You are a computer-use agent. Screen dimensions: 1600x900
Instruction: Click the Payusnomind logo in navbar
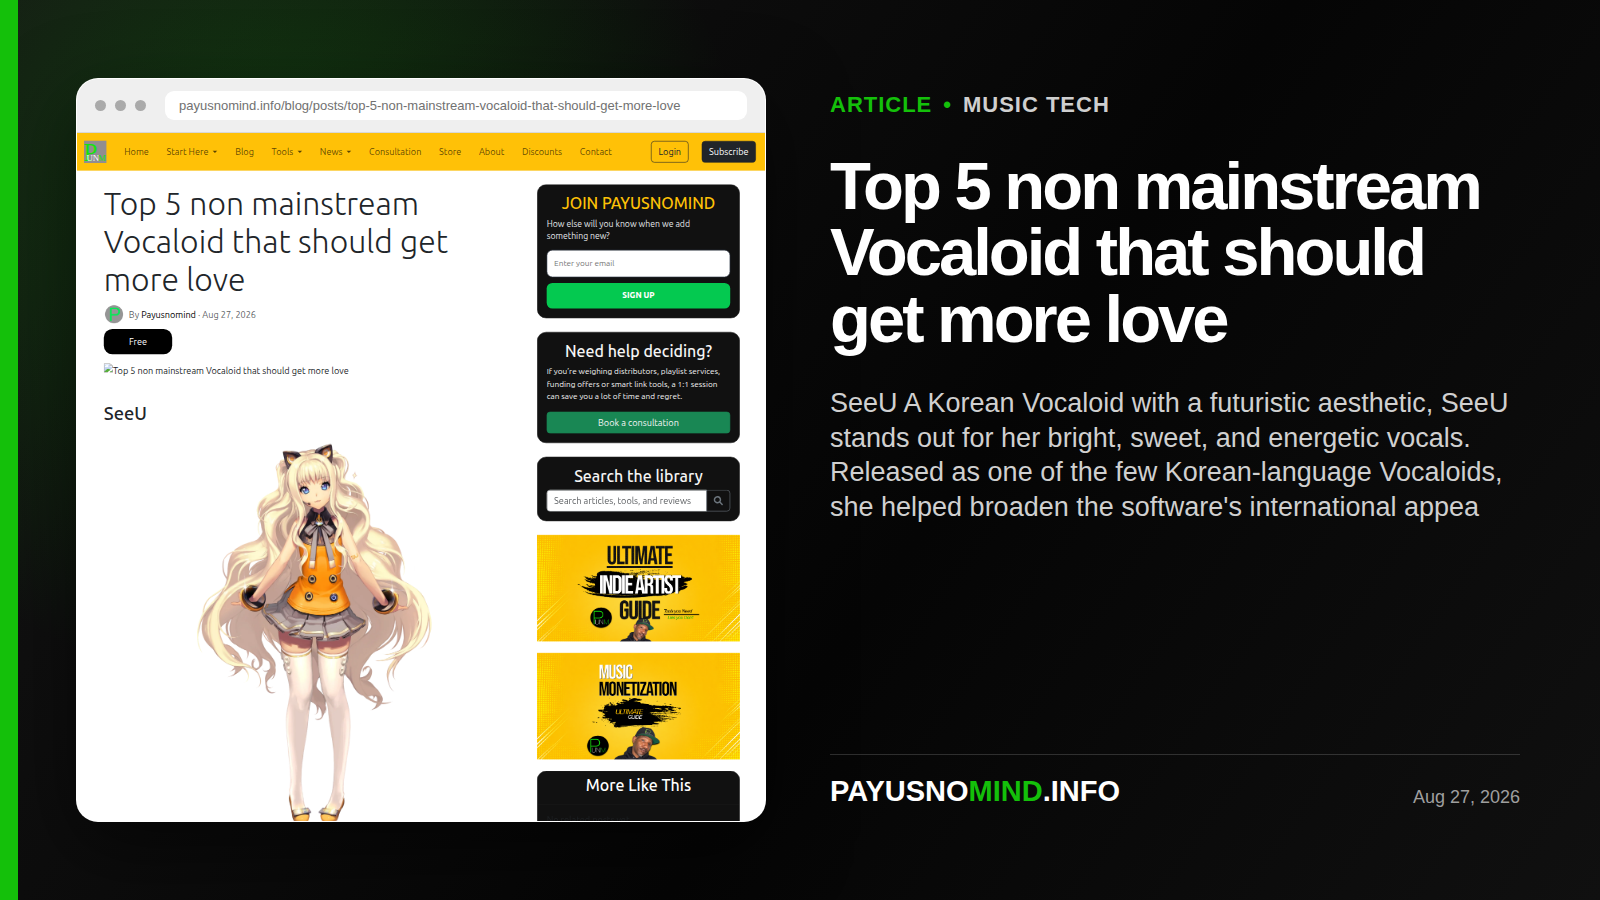(95, 152)
